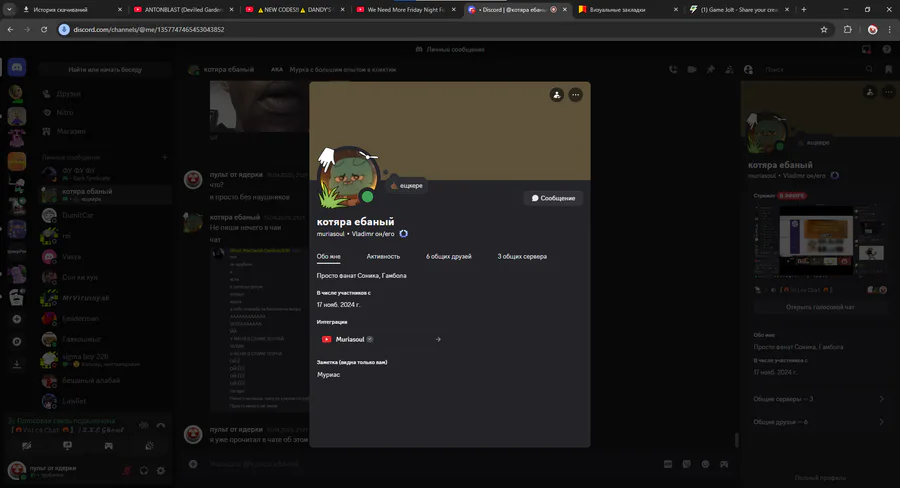Open DM with DumitCar
900x488 pixels.
105,215
